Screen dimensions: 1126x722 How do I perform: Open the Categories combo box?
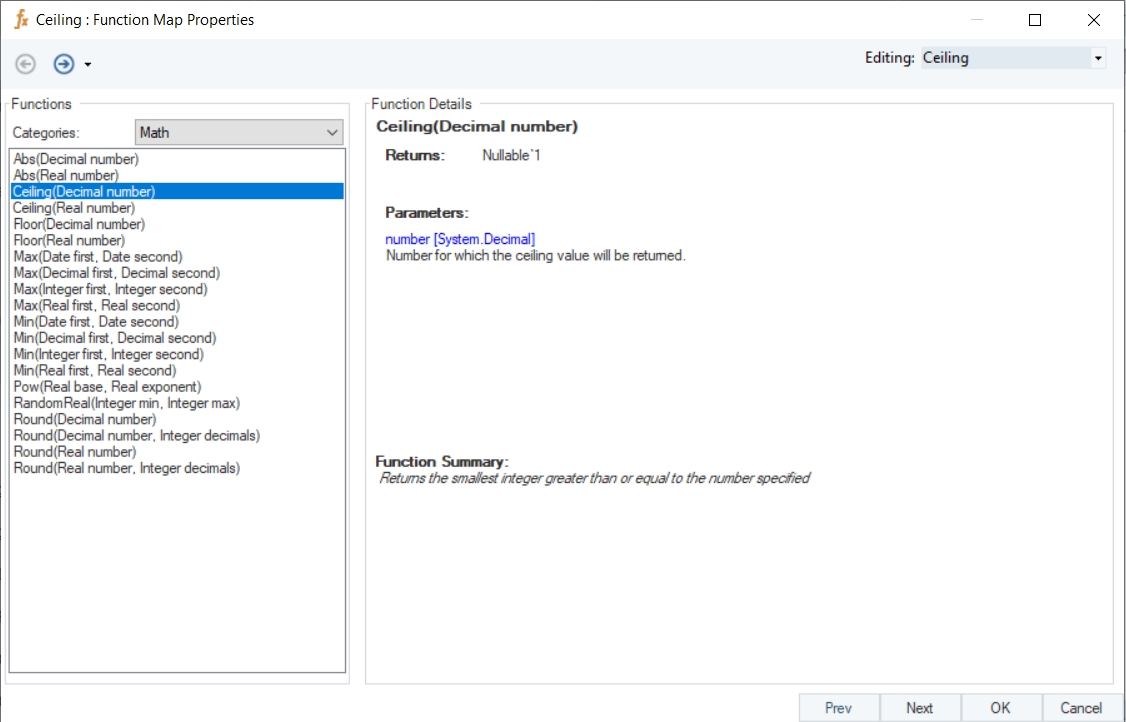pos(238,132)
